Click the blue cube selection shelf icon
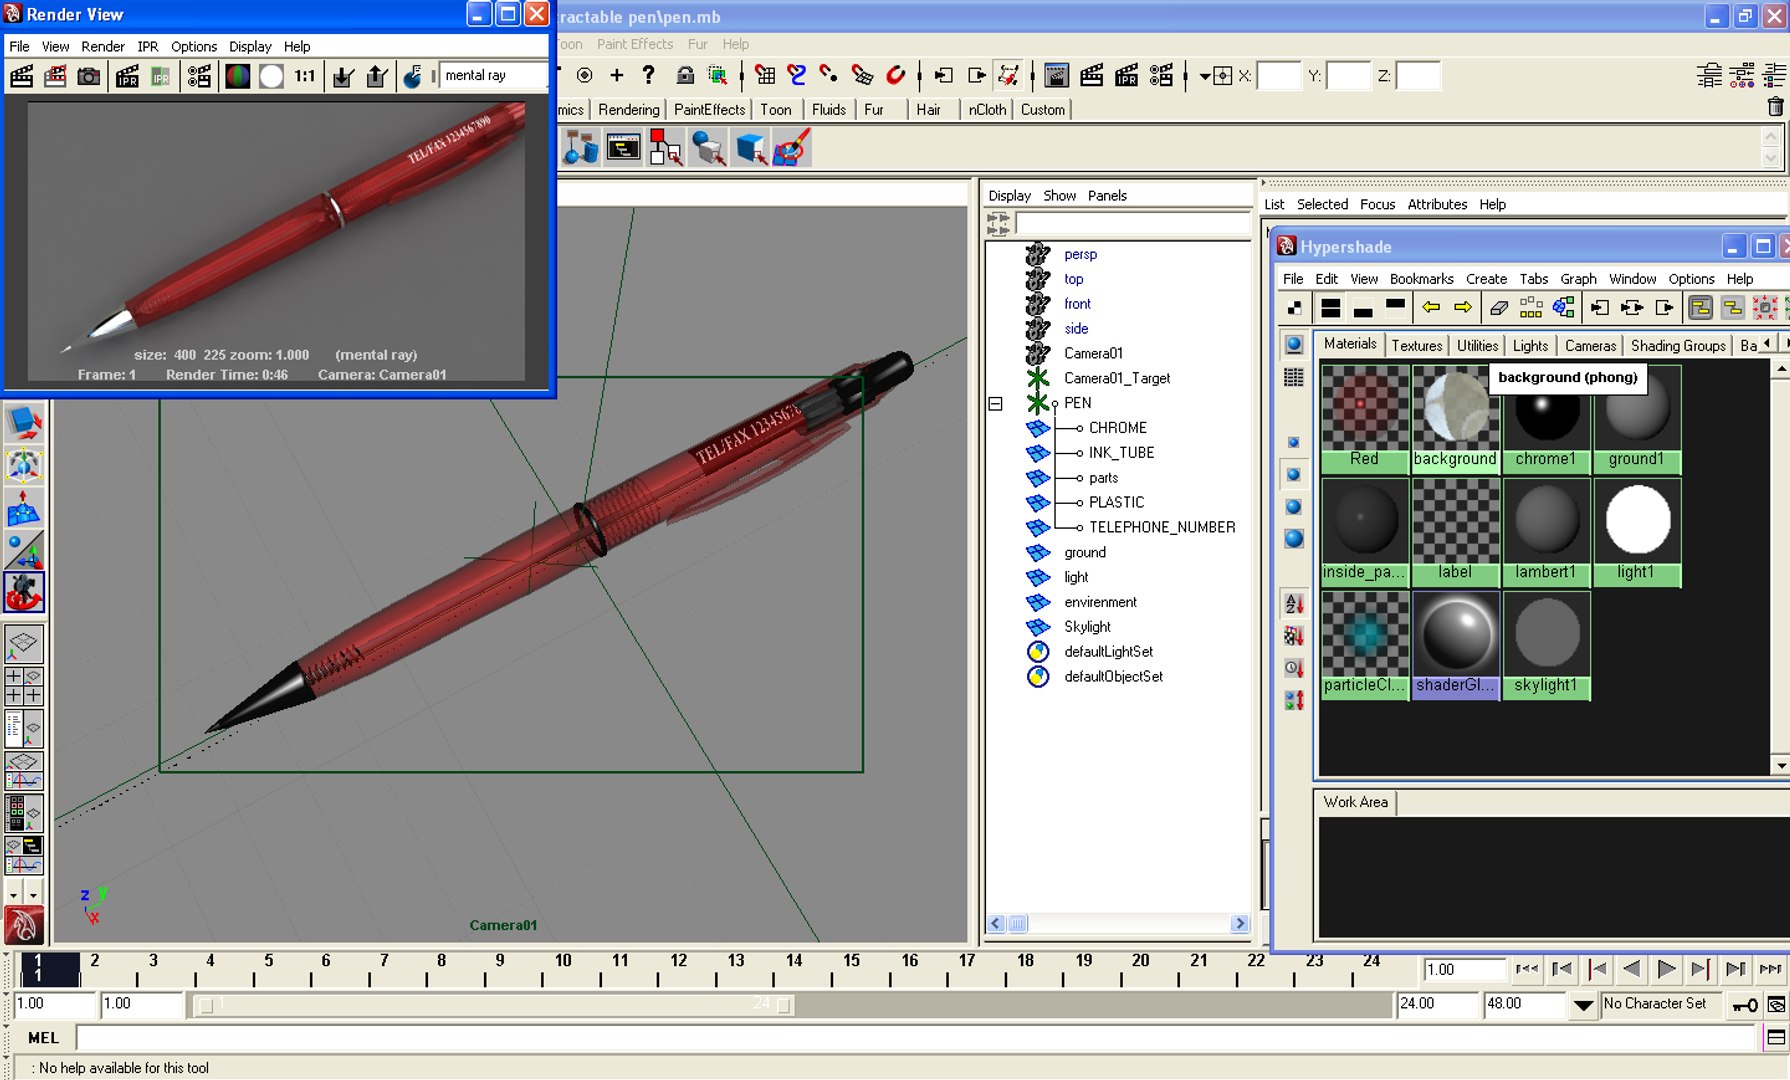1790x1080 pixels. [x=750, y=149]
